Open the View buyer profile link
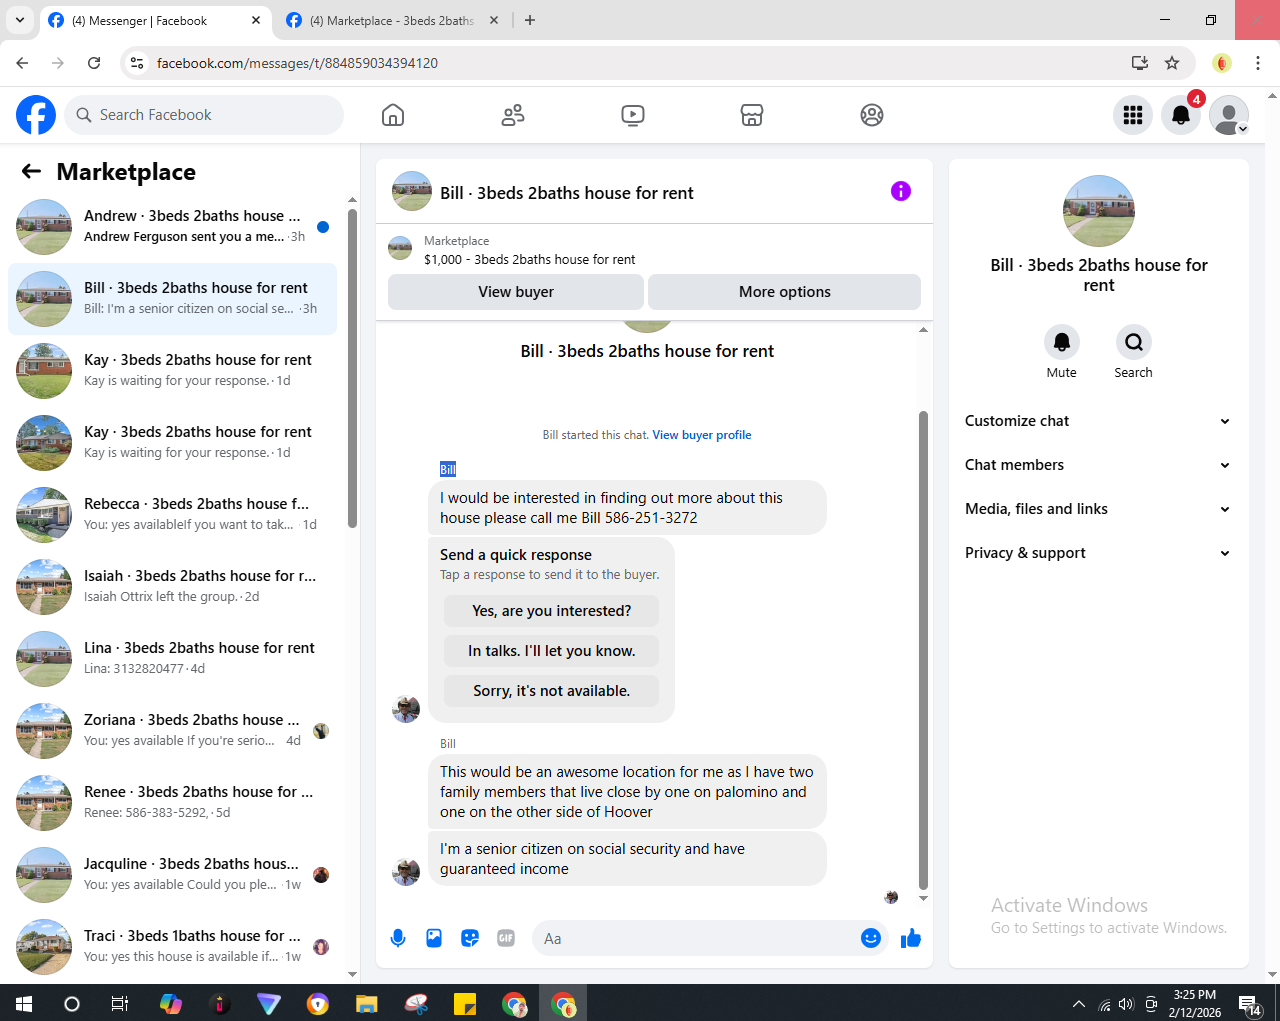This screenshot has height=1021, width=1280. (x=702, y=435)
